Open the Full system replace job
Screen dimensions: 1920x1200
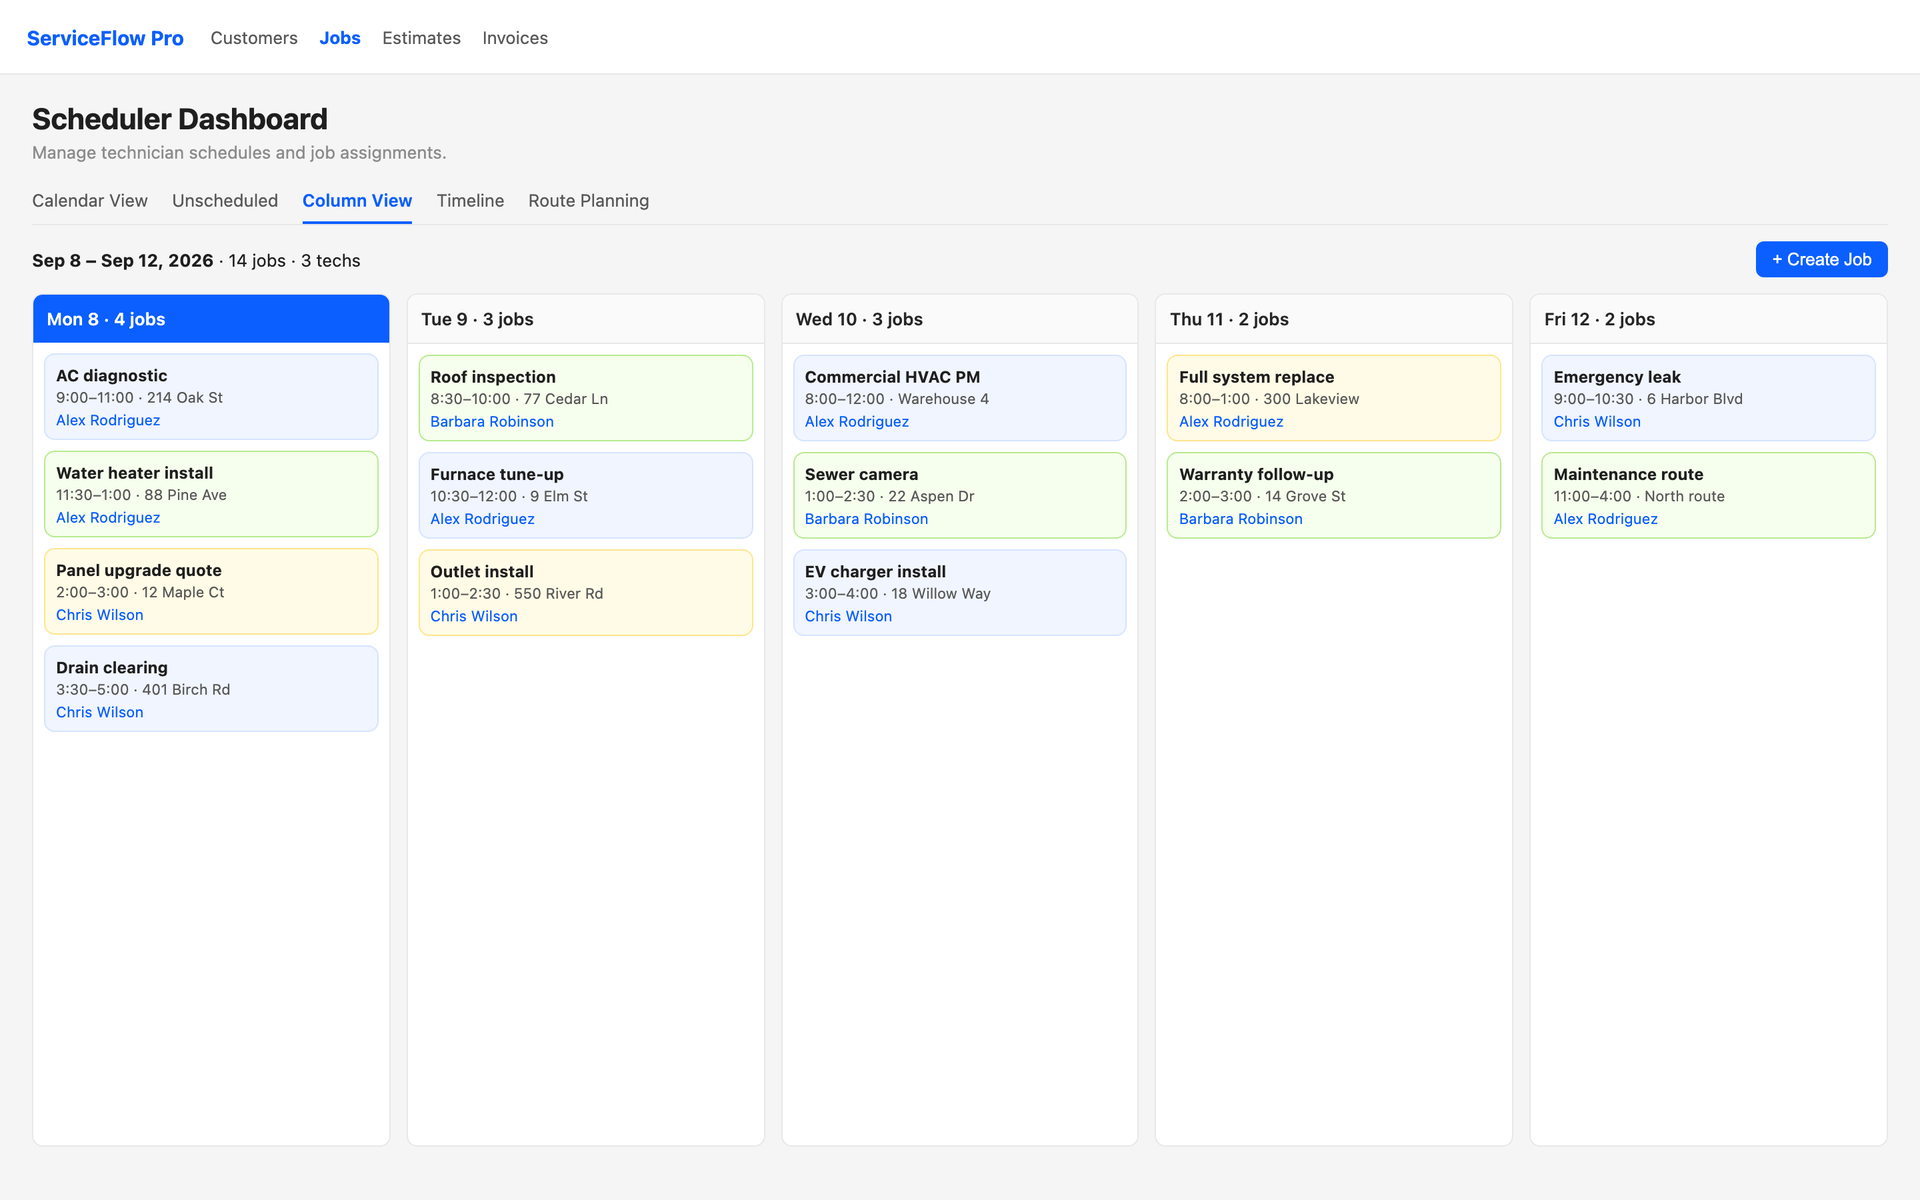coord(1334,398)
